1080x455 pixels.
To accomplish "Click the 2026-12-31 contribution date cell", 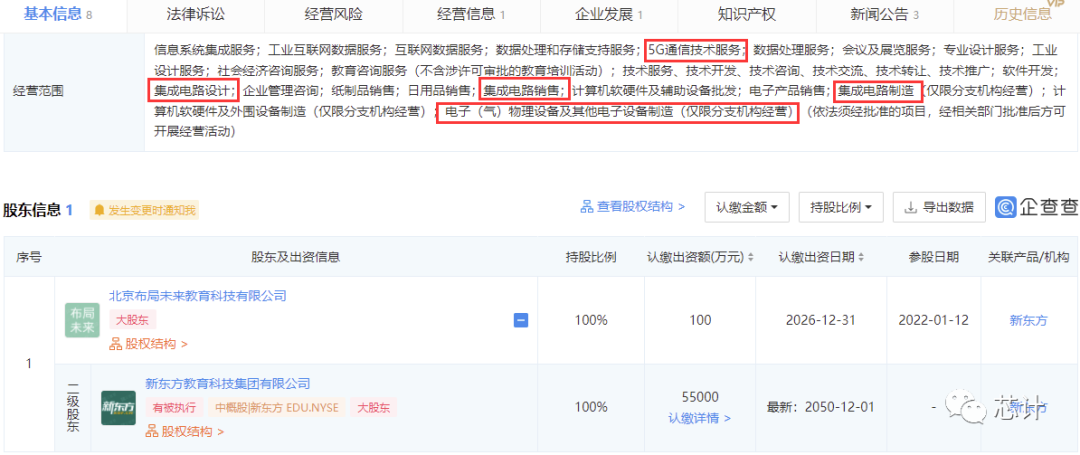I will coord(821,320).
